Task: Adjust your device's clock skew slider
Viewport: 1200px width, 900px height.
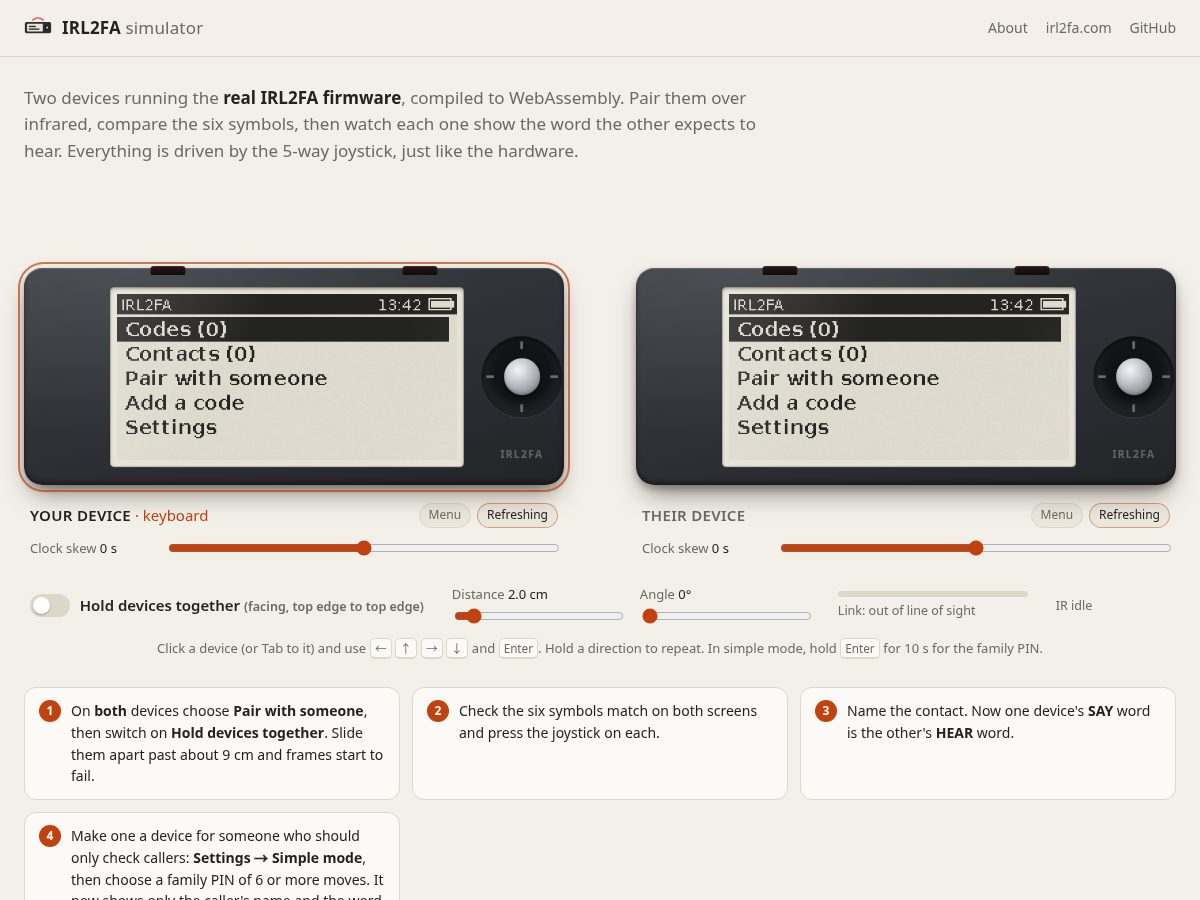Action: pos(364,548)
